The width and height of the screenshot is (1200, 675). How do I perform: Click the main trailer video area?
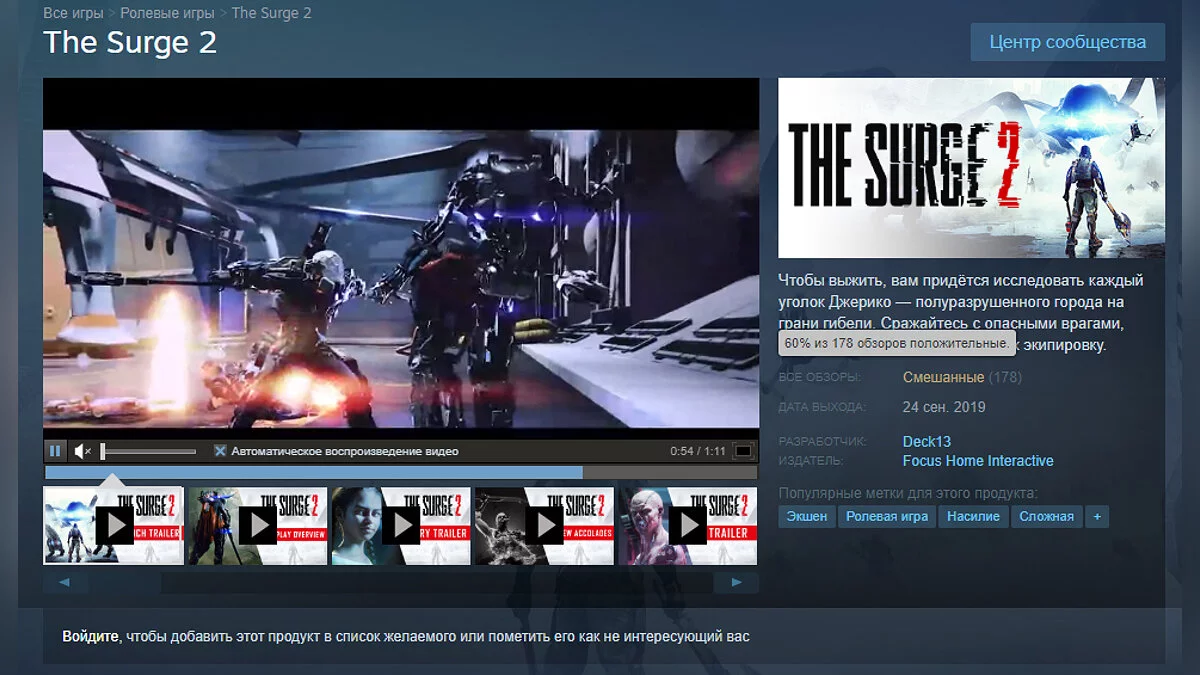(401, 258)
